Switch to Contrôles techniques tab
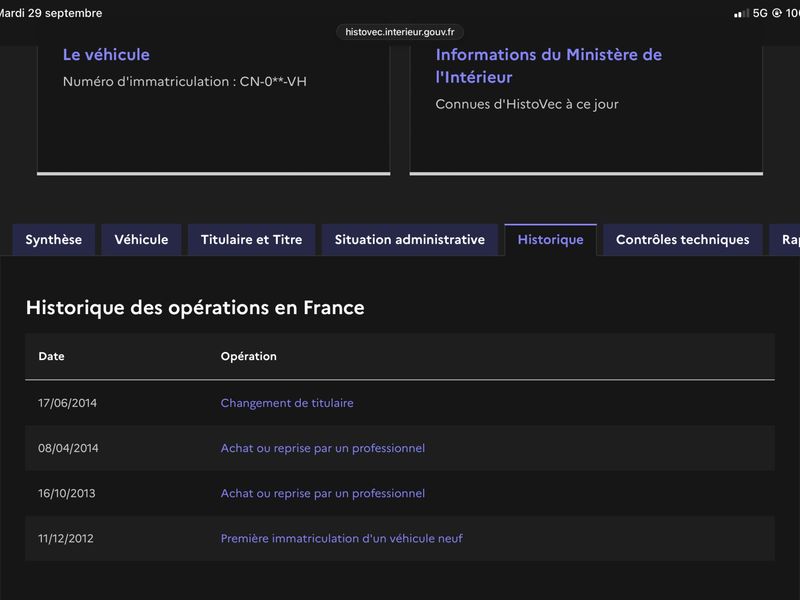The width and height of the screenshot is (800, 600). pos(683,239)
